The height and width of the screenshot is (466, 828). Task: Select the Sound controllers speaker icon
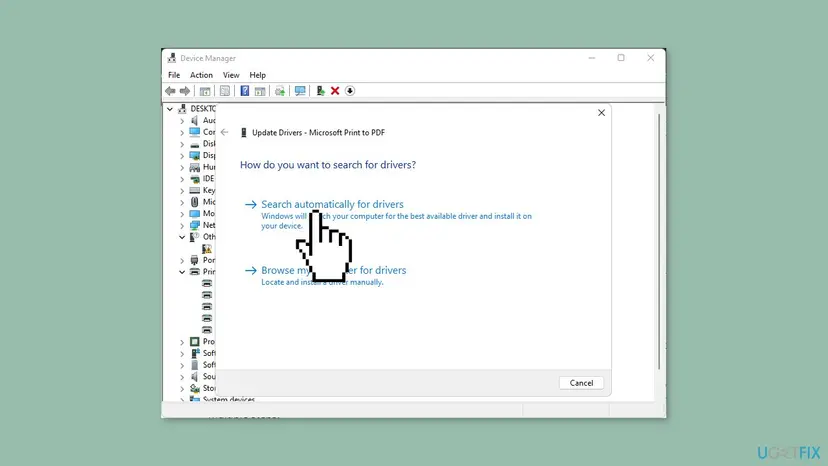coord(194,377)
